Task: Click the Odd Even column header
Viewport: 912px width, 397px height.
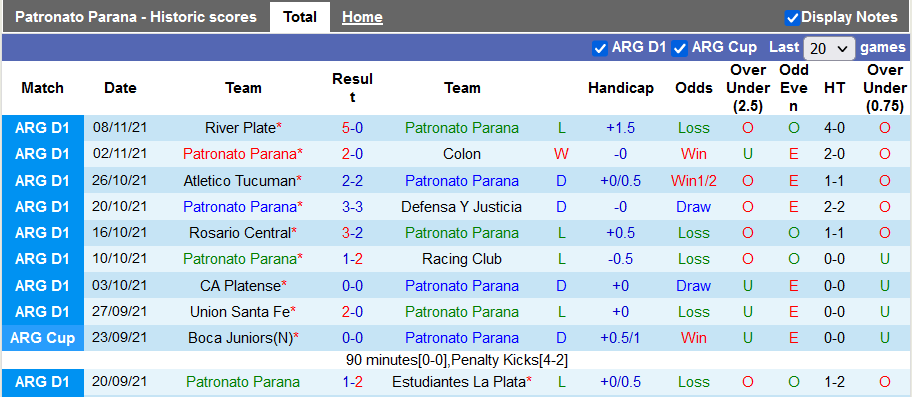Action: pyautogui.click(x=794, y=88)
